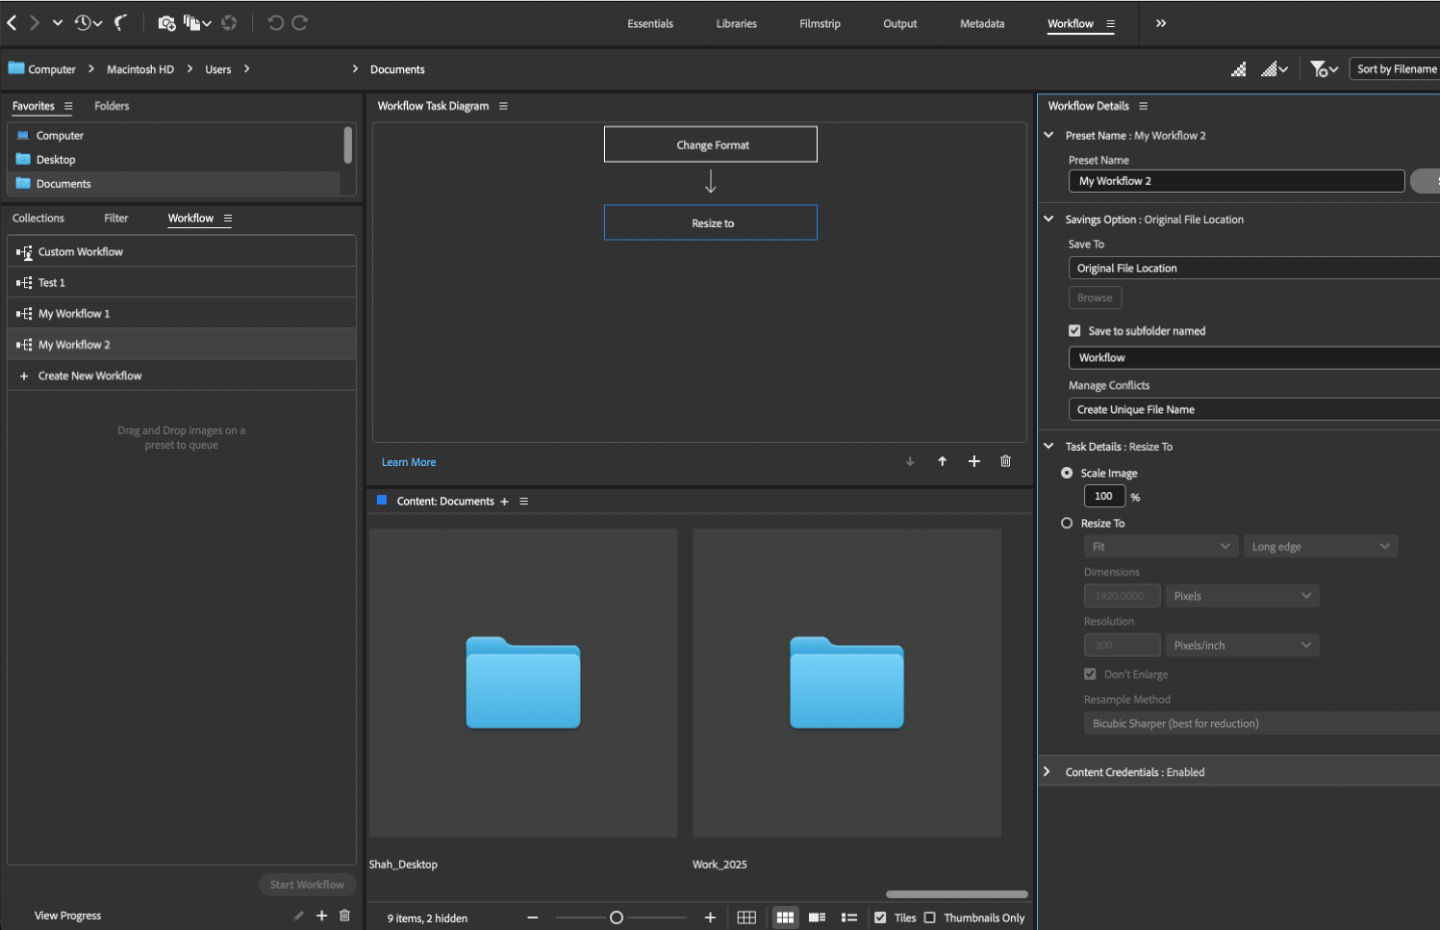
Task: Open the Long edge dropdown
Action: coord(1320,546)
